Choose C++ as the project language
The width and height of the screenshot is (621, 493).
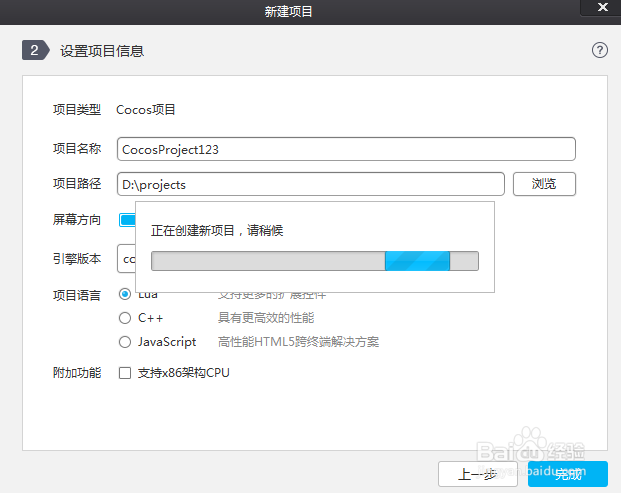125,318
